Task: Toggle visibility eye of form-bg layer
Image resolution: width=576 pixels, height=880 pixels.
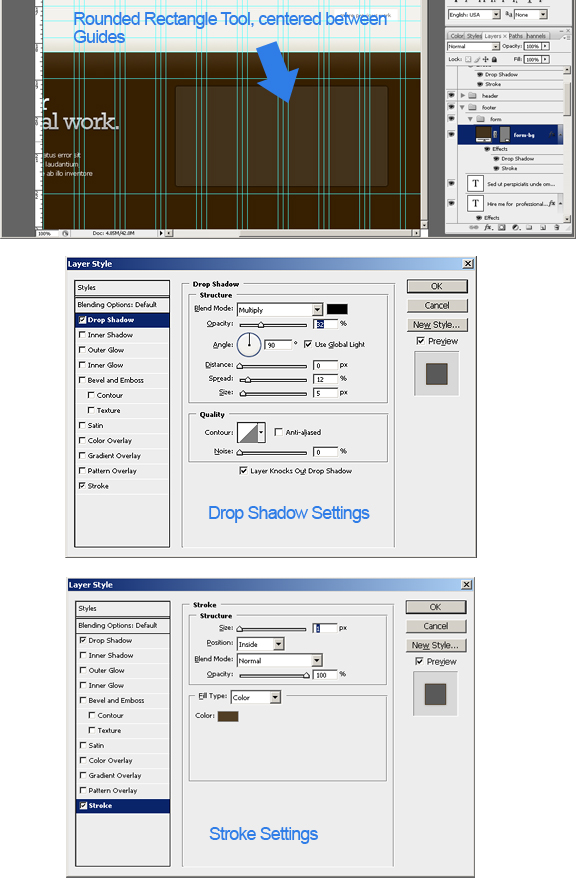Action: tap(451, 134)
